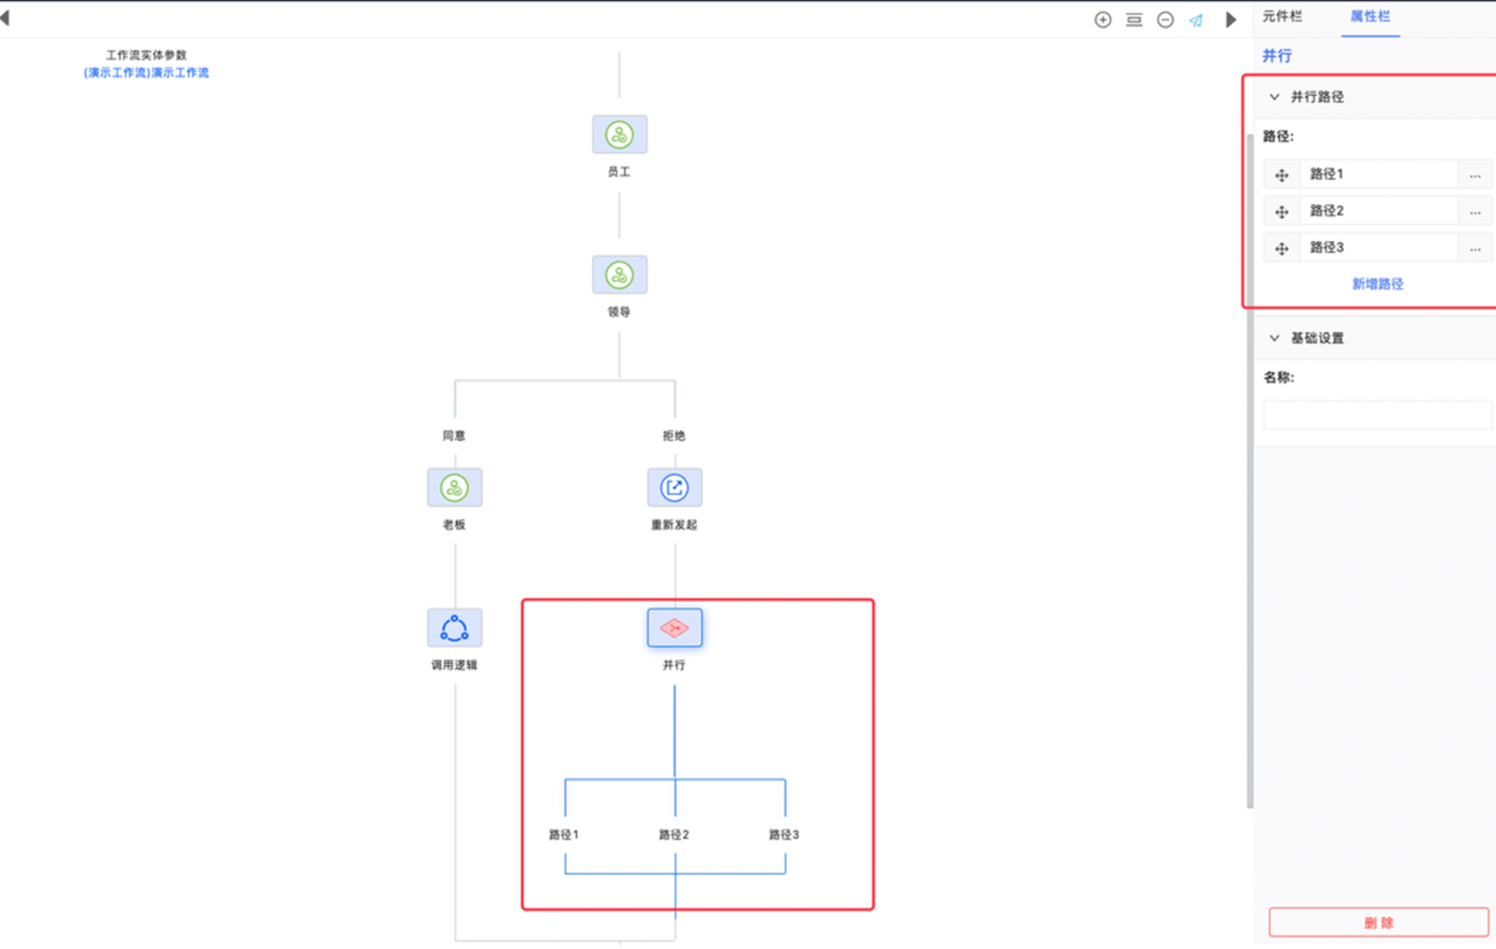Image resolution: width=1496 pixels, height=949 pixels.
Task: Switch to the 属性栏 tab
Action: [x=1370, y=16]
